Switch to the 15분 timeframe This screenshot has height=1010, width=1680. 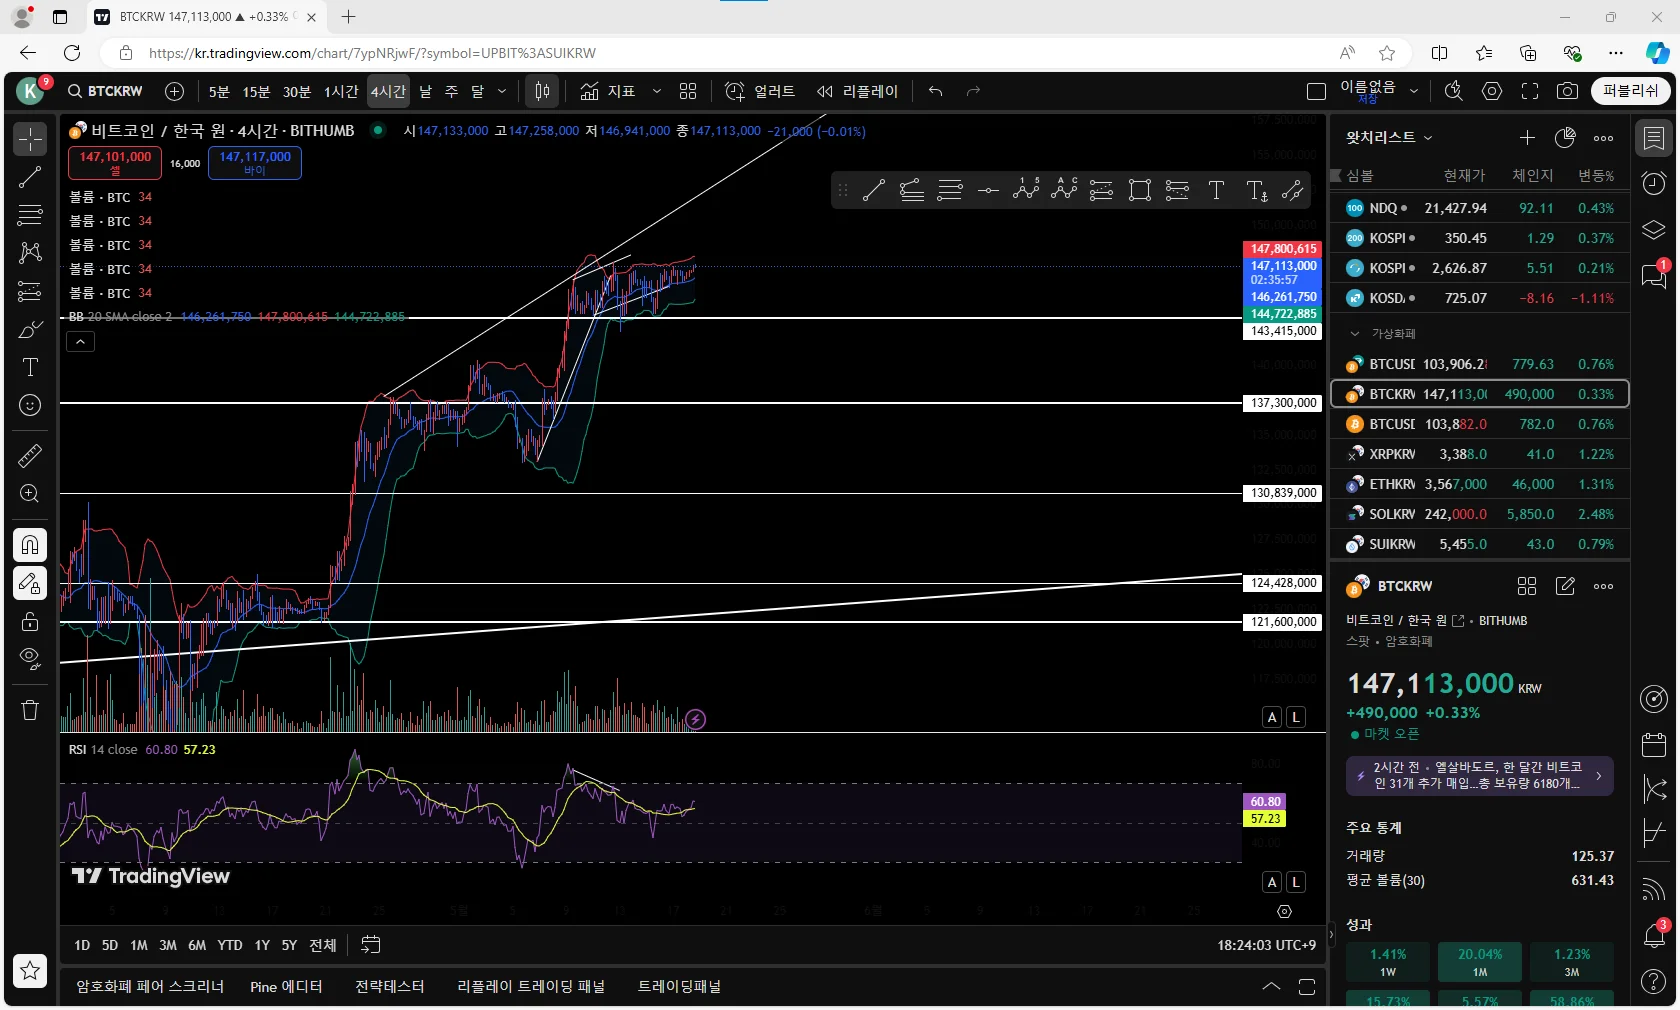point(256,91)
